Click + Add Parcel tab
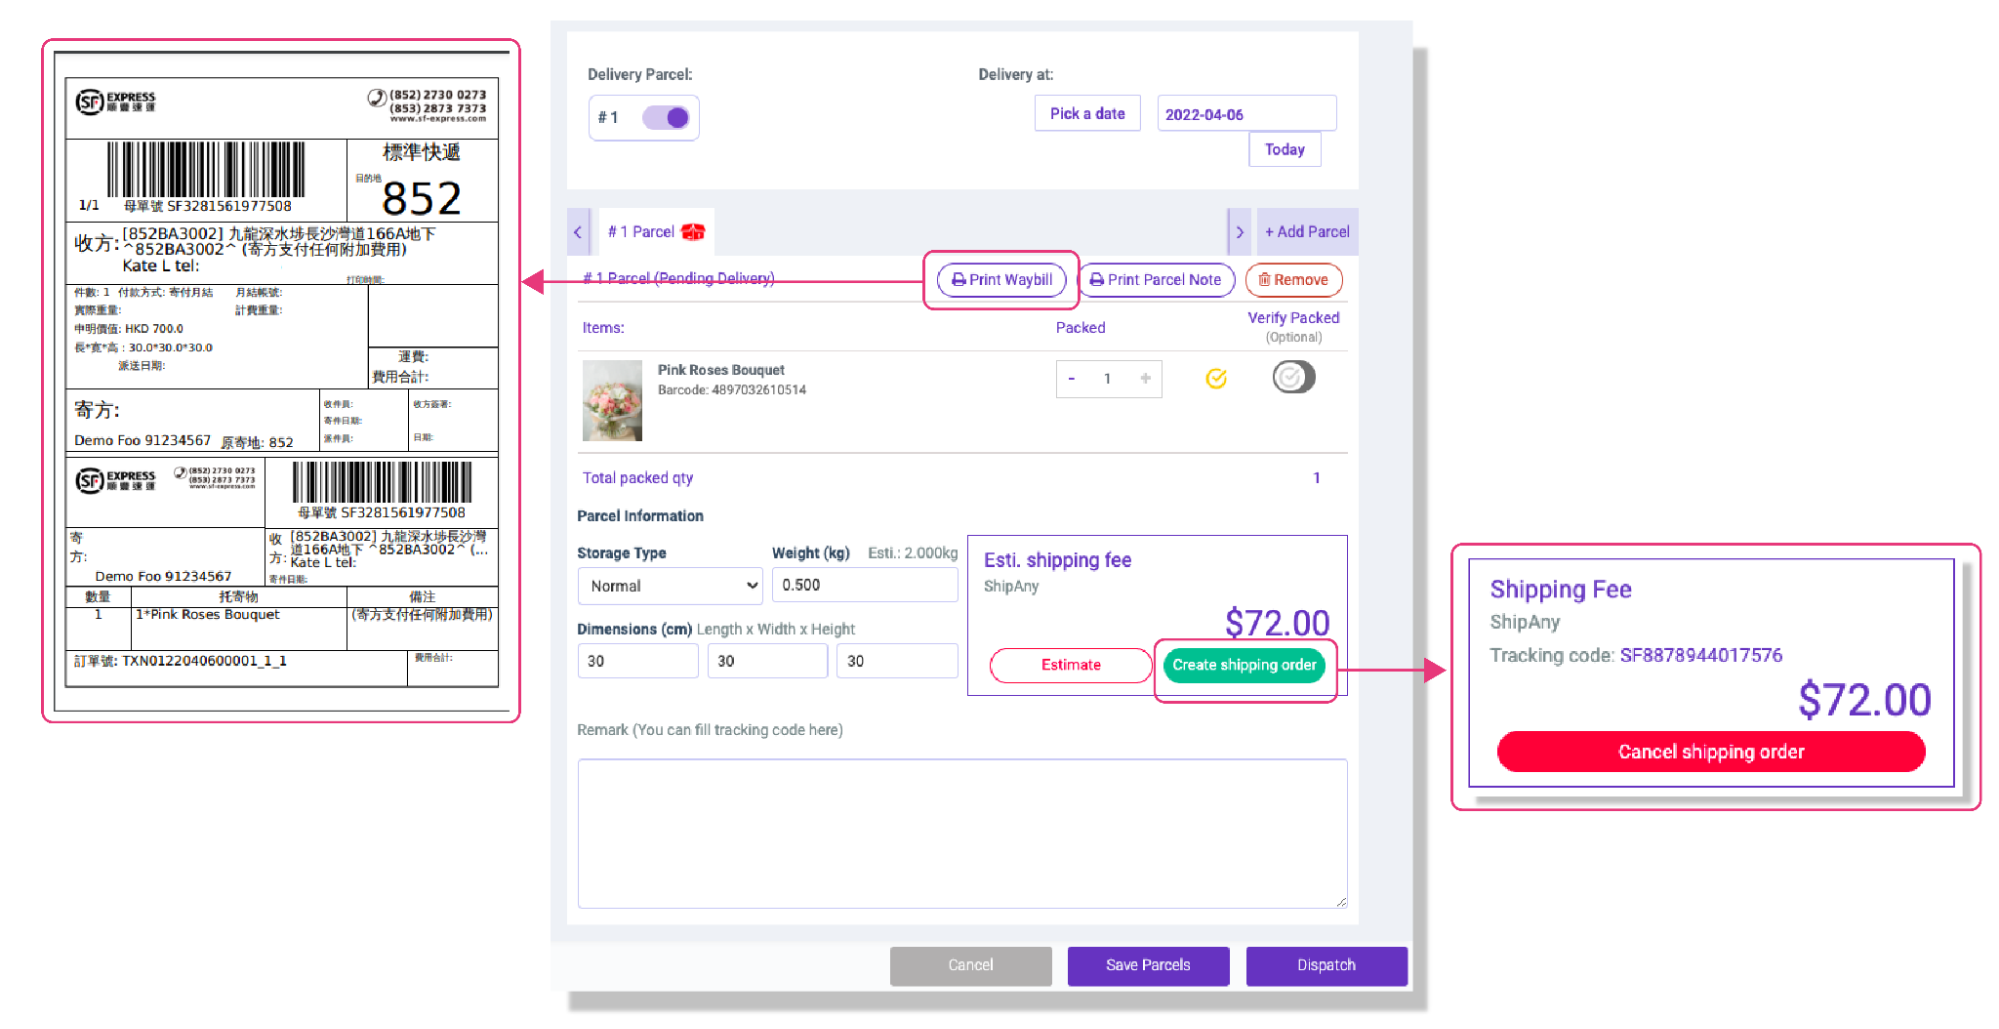Image resolution: width=1999 pixels, height=1029 pixels. (1307, 232)
